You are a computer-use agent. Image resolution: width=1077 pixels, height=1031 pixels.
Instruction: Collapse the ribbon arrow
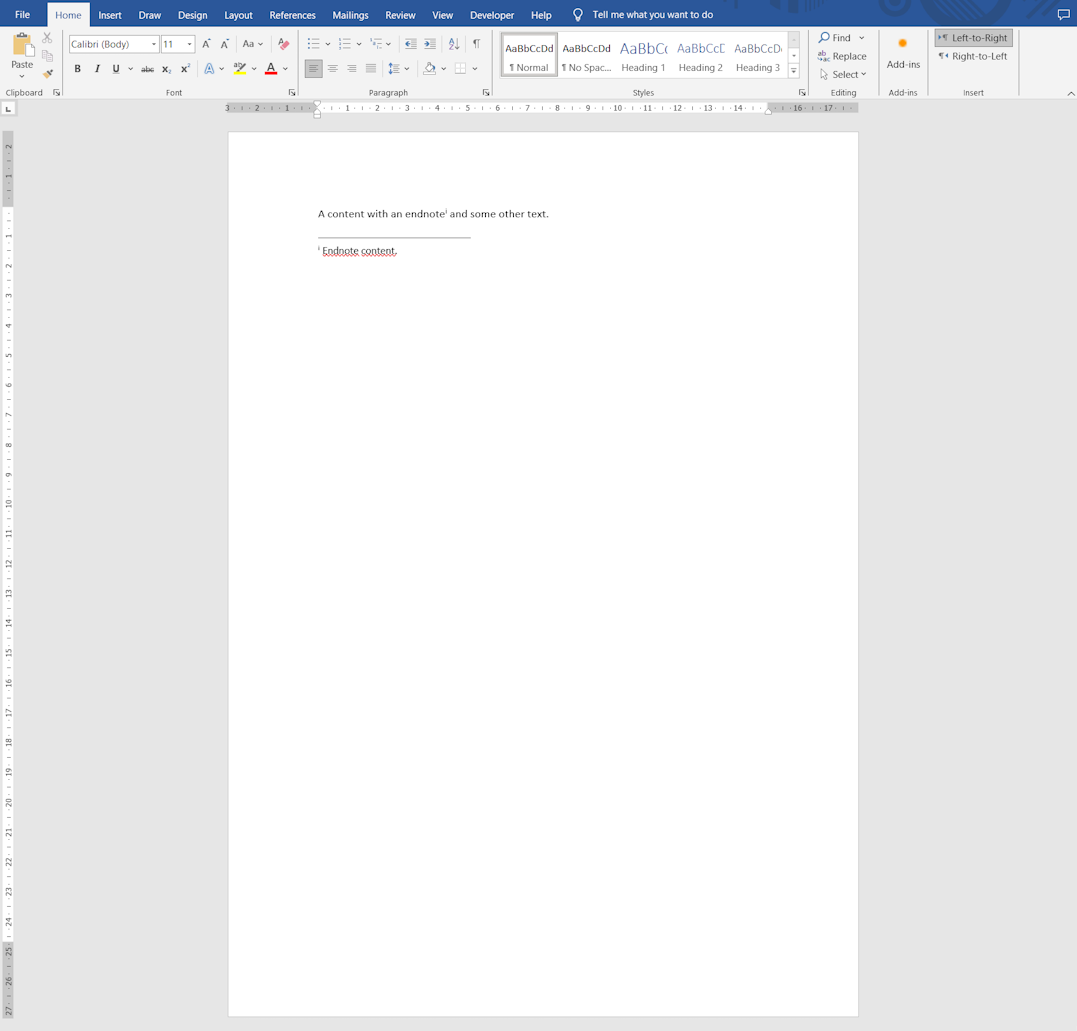pyautogui.click(x=1070, y=93)
